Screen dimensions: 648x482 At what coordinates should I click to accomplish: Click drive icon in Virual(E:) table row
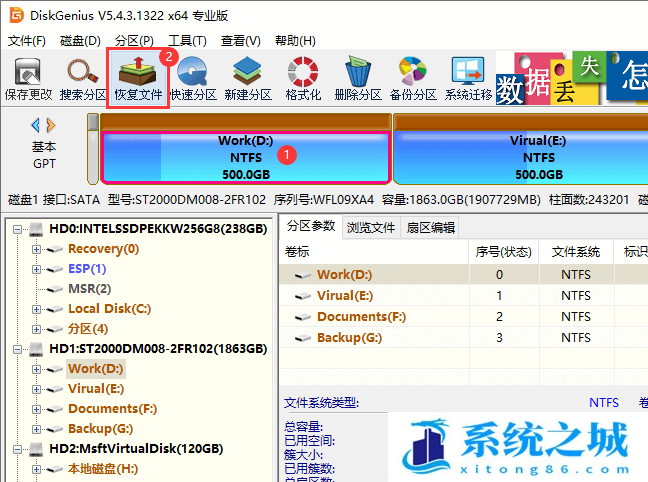(x=303, y=296)
